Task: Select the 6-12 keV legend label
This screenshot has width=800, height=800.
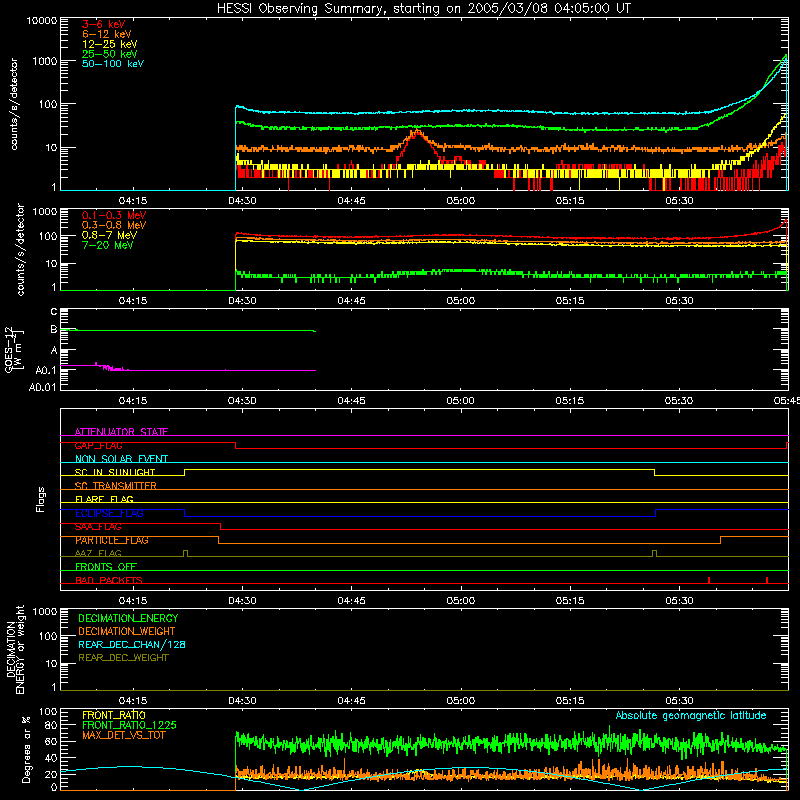Action: pos(107,34)
